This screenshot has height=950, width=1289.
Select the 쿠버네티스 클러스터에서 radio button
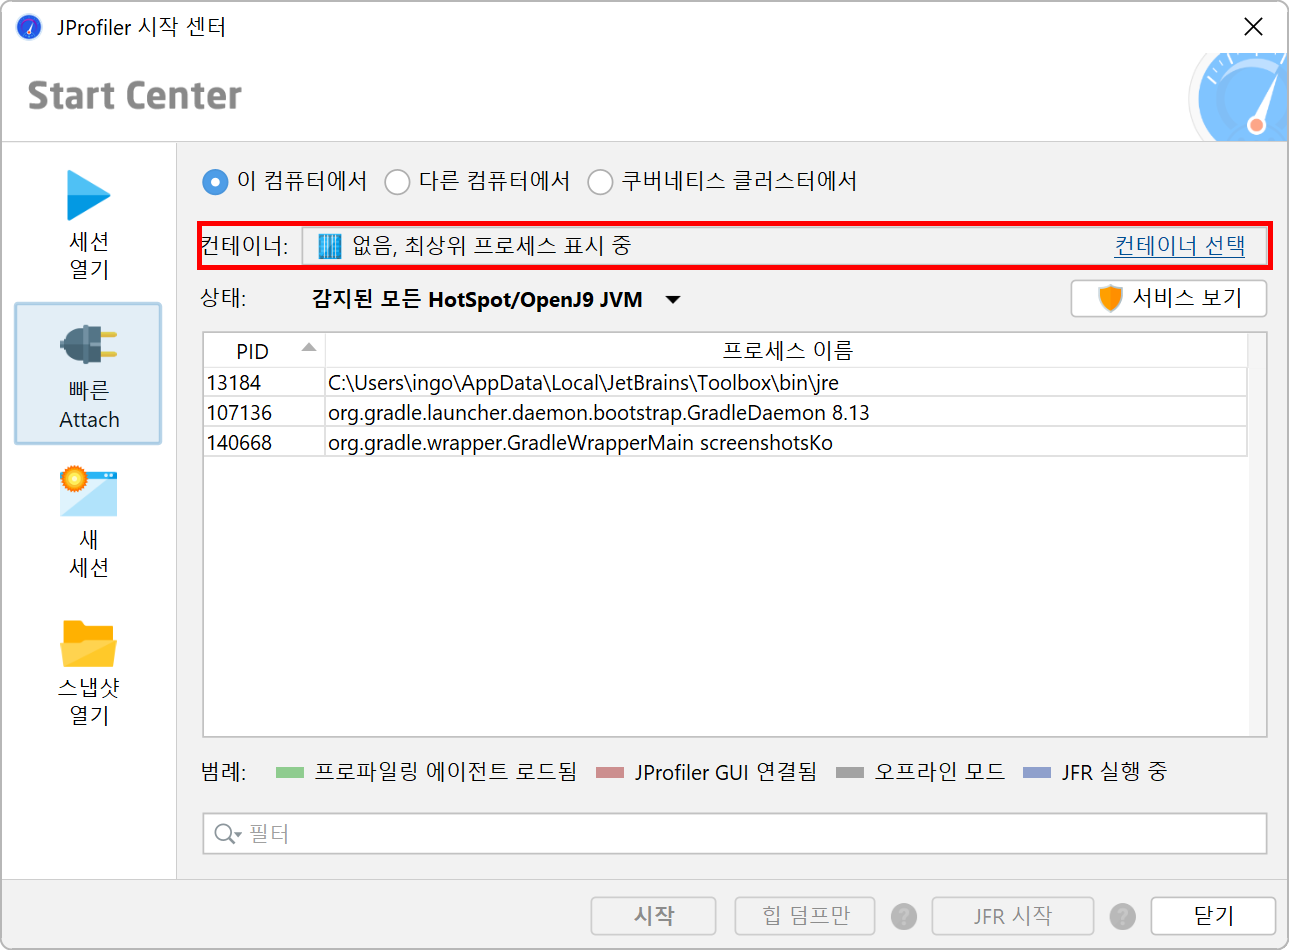tap(600, 182)
